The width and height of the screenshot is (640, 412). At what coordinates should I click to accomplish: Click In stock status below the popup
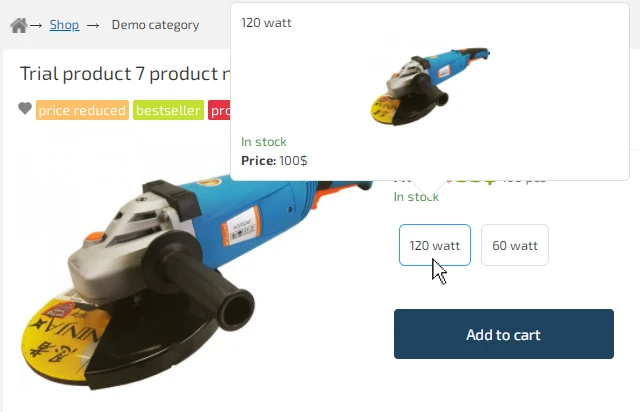416,197
